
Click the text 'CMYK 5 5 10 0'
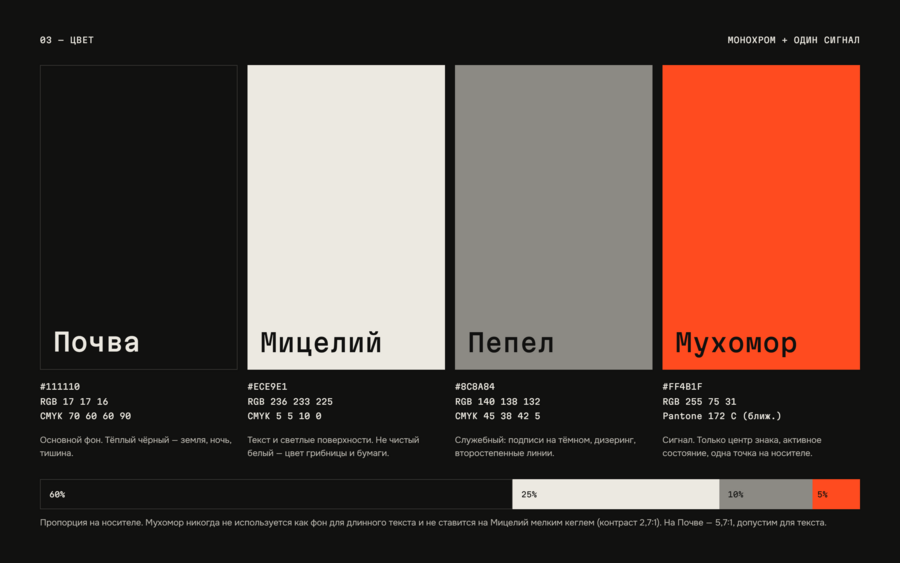pos(285,416)
